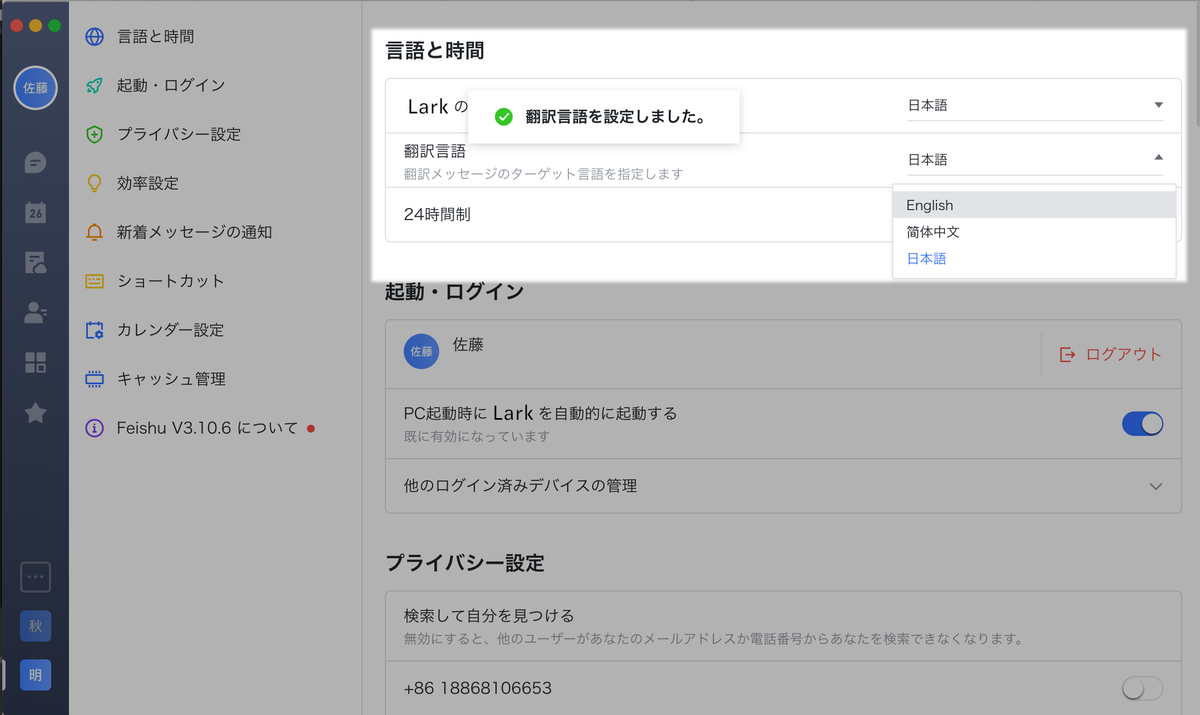Open Feishu V3.10.6 について item
This screenshot has height=715, width=1200.
click(x=207, y=428)
